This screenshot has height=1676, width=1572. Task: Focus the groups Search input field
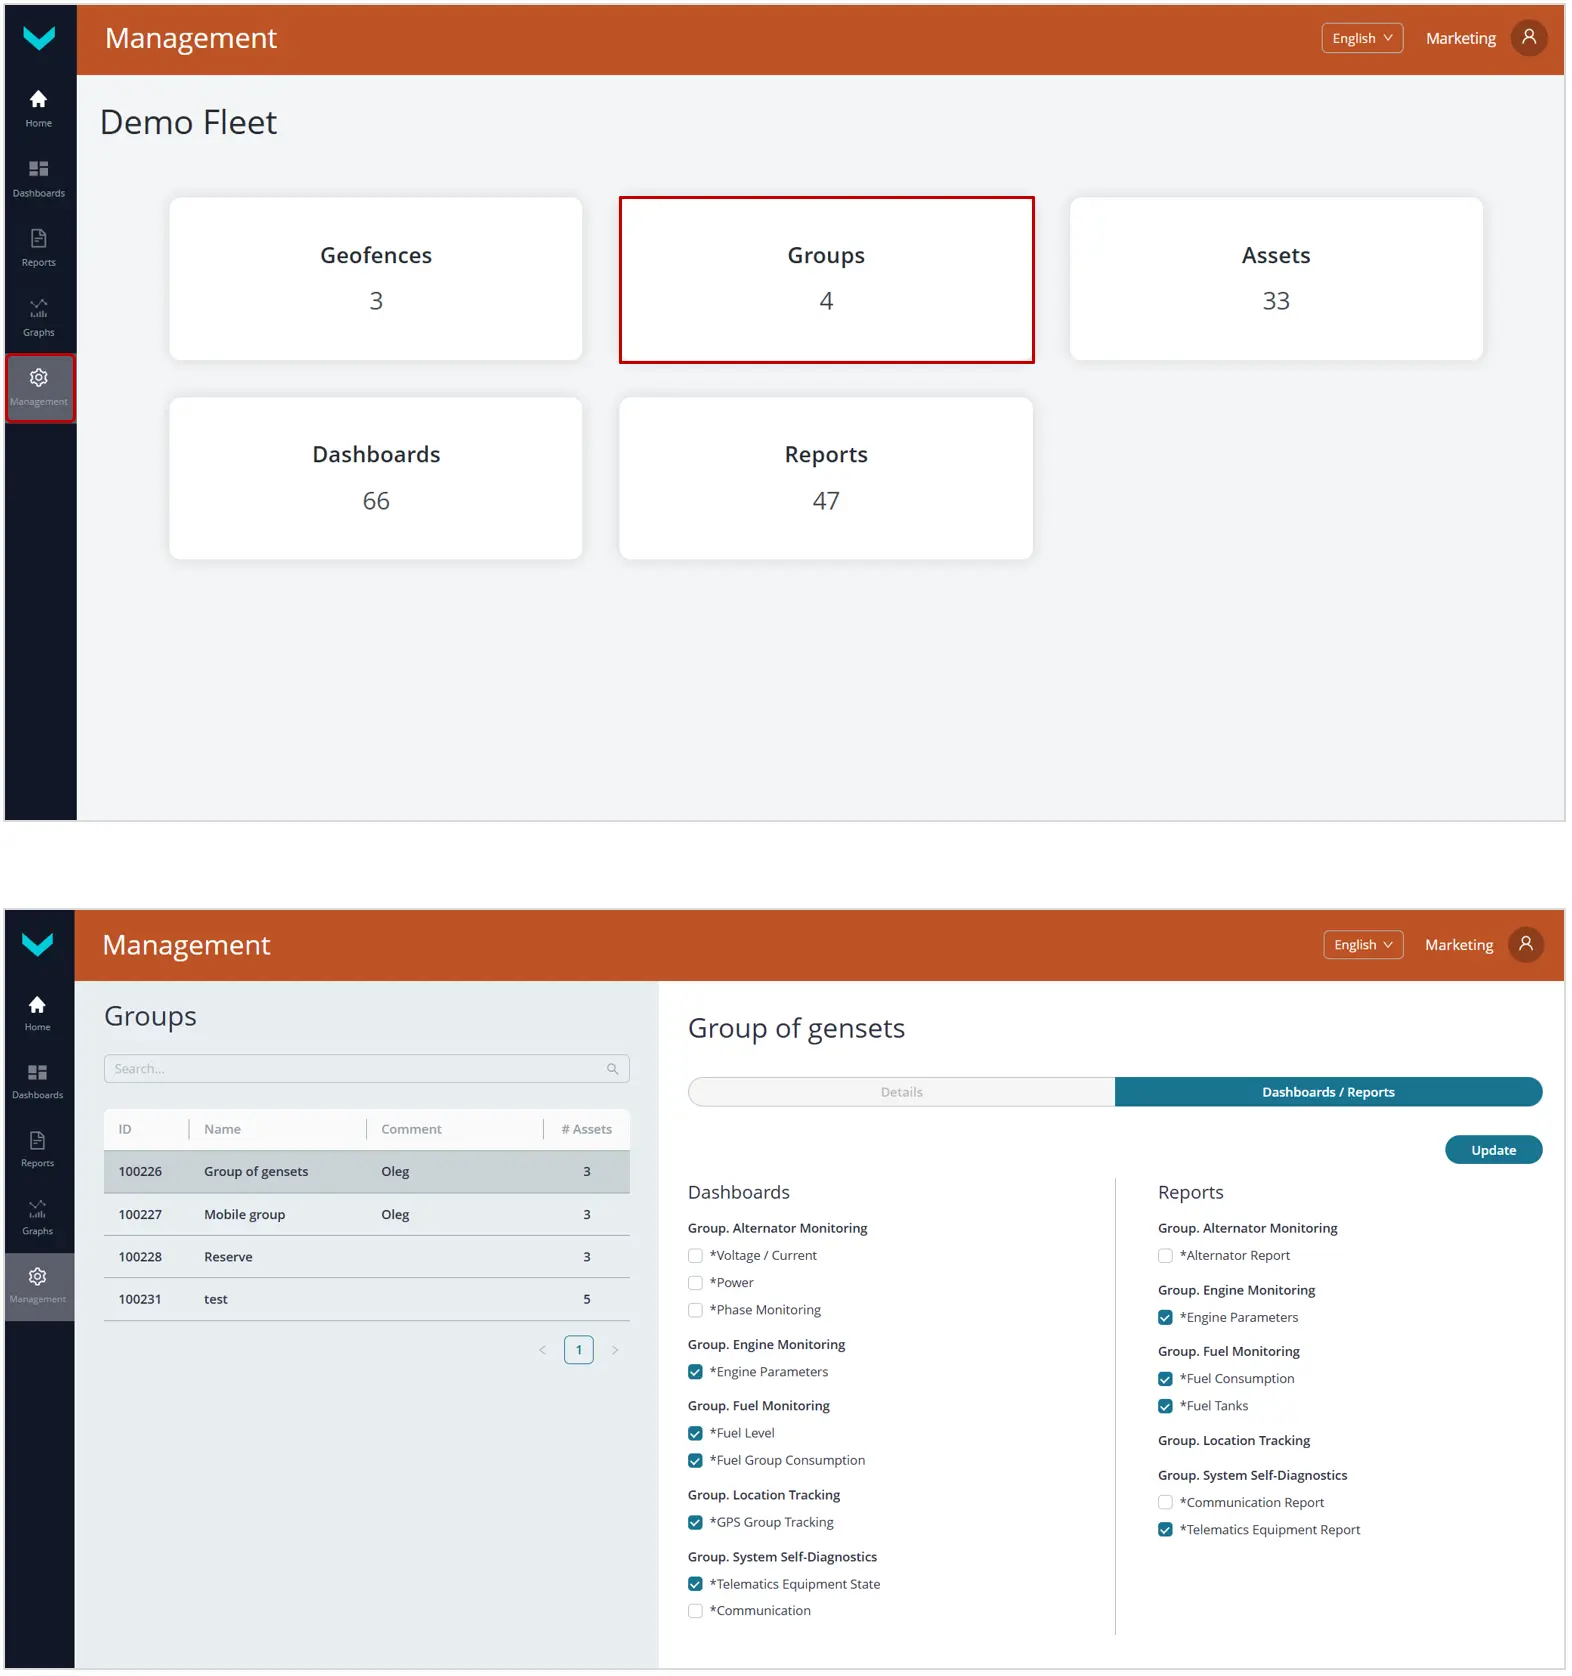[355, 1069]
